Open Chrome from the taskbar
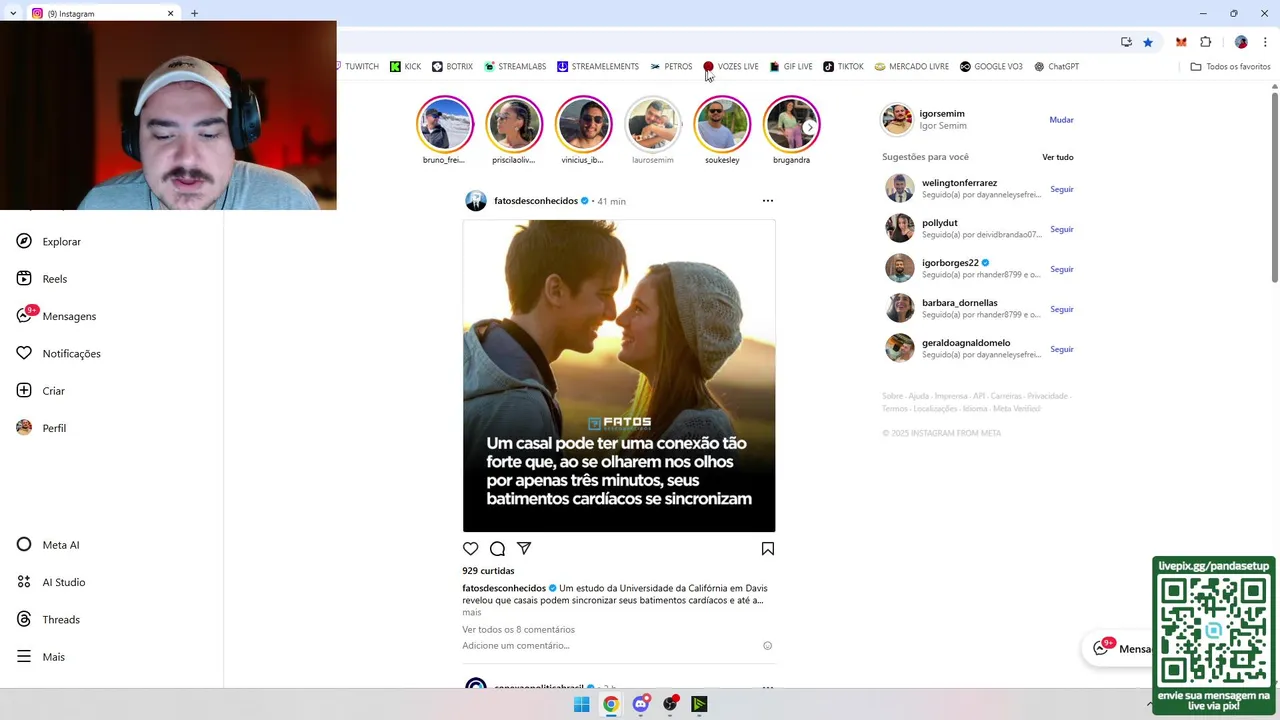Screen dimensions: 1280x720 click(611, 704)
